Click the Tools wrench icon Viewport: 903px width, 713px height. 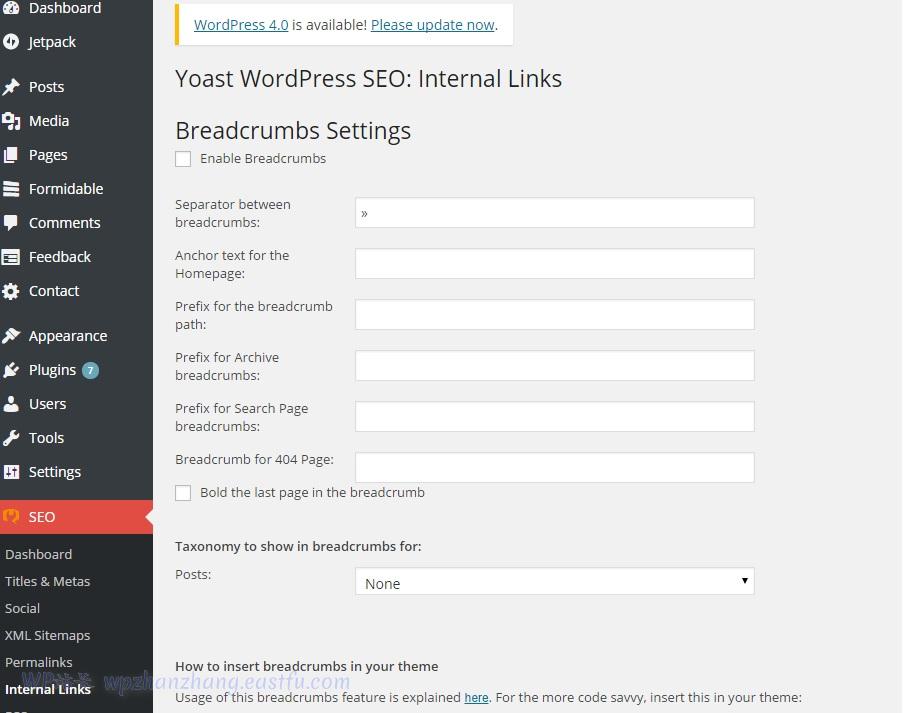pos(11,438)
